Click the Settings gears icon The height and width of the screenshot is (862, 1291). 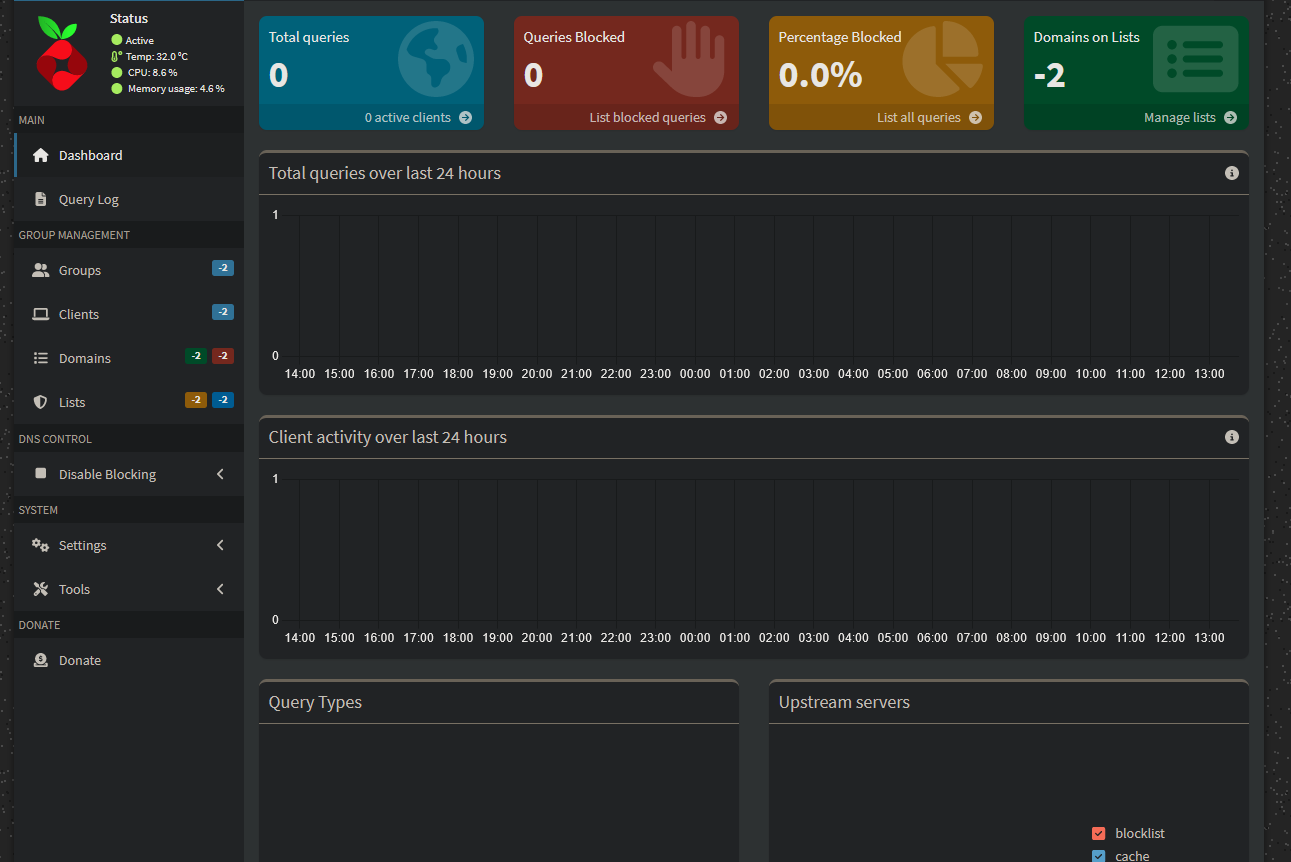[x=41, y=545]
